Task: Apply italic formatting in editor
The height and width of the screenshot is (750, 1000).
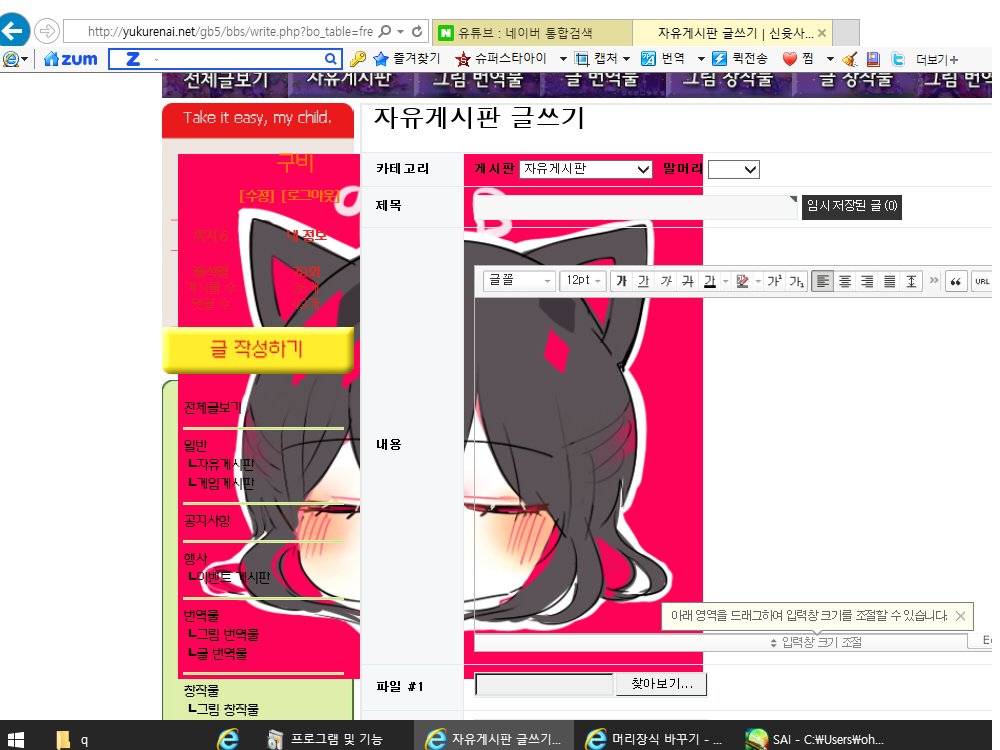Action: 666,281
